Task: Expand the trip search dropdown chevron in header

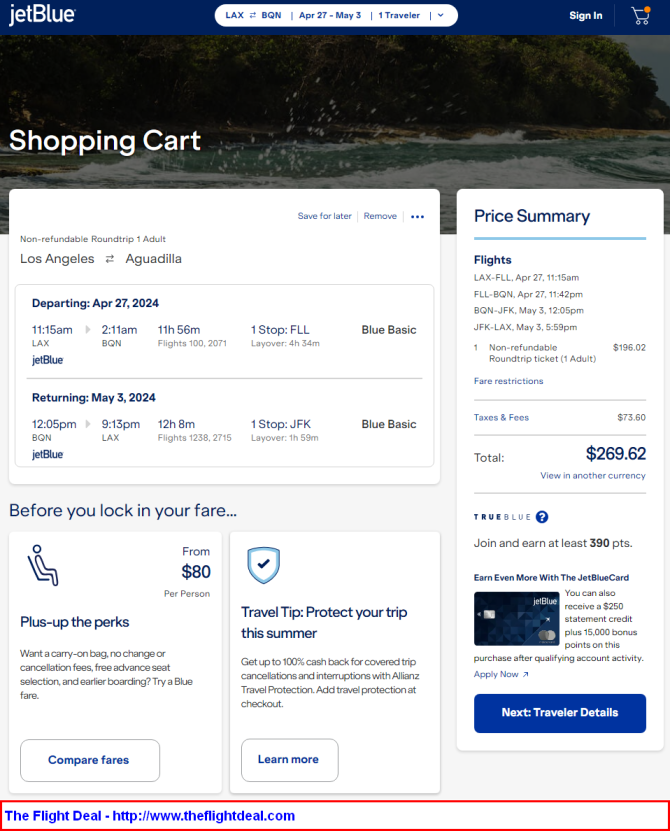Action: [x=440, y=15]
